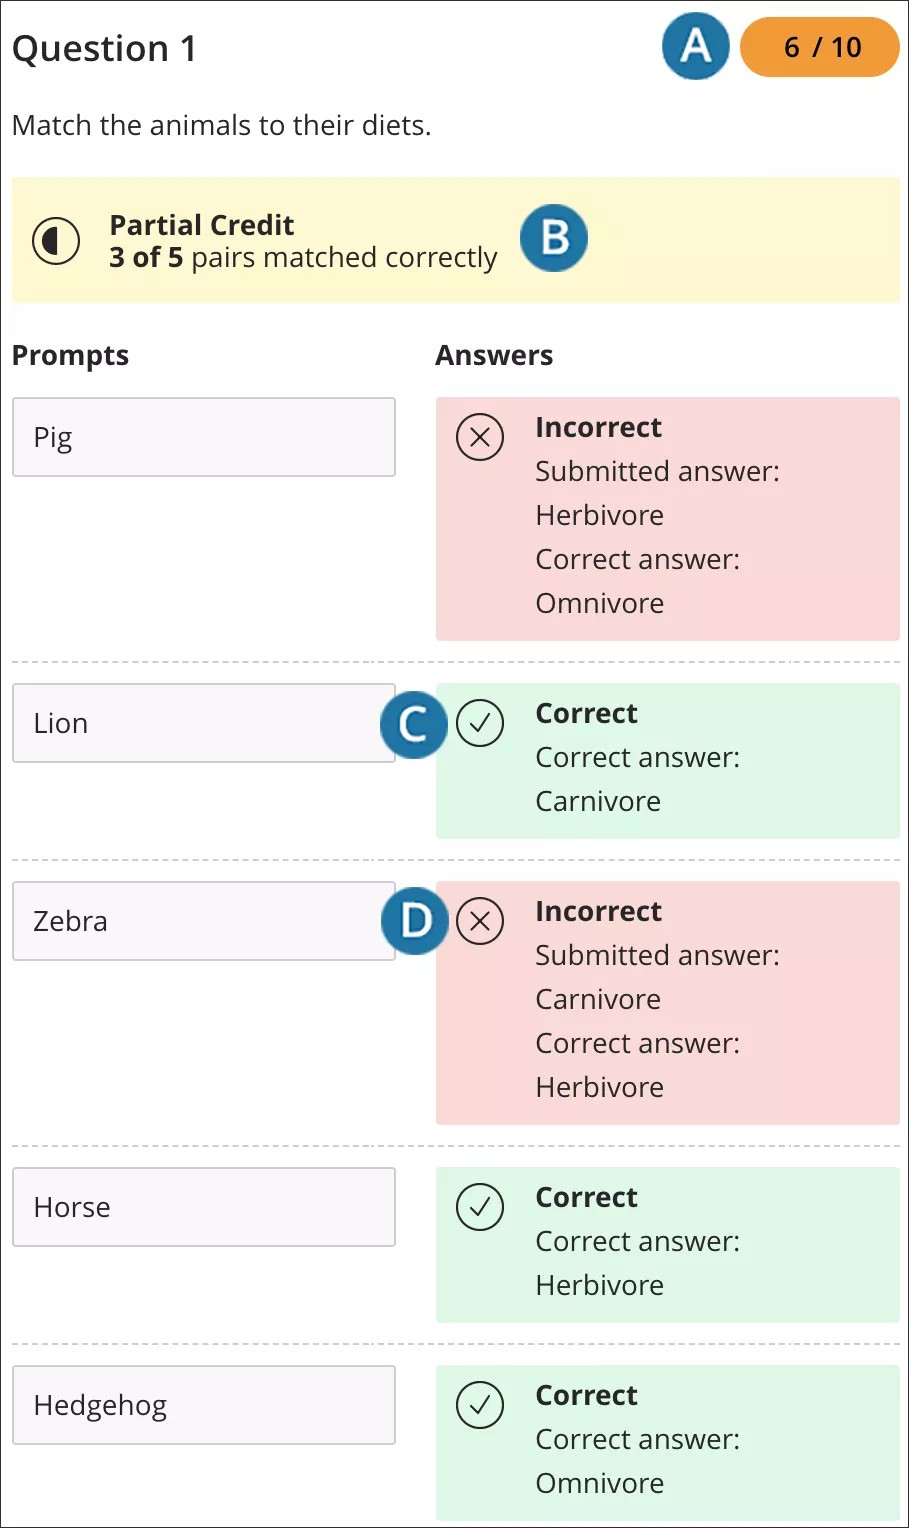Click the callout badge D next to Zebra
This screenshot has width=909, height=1528.
click(413, 921)
